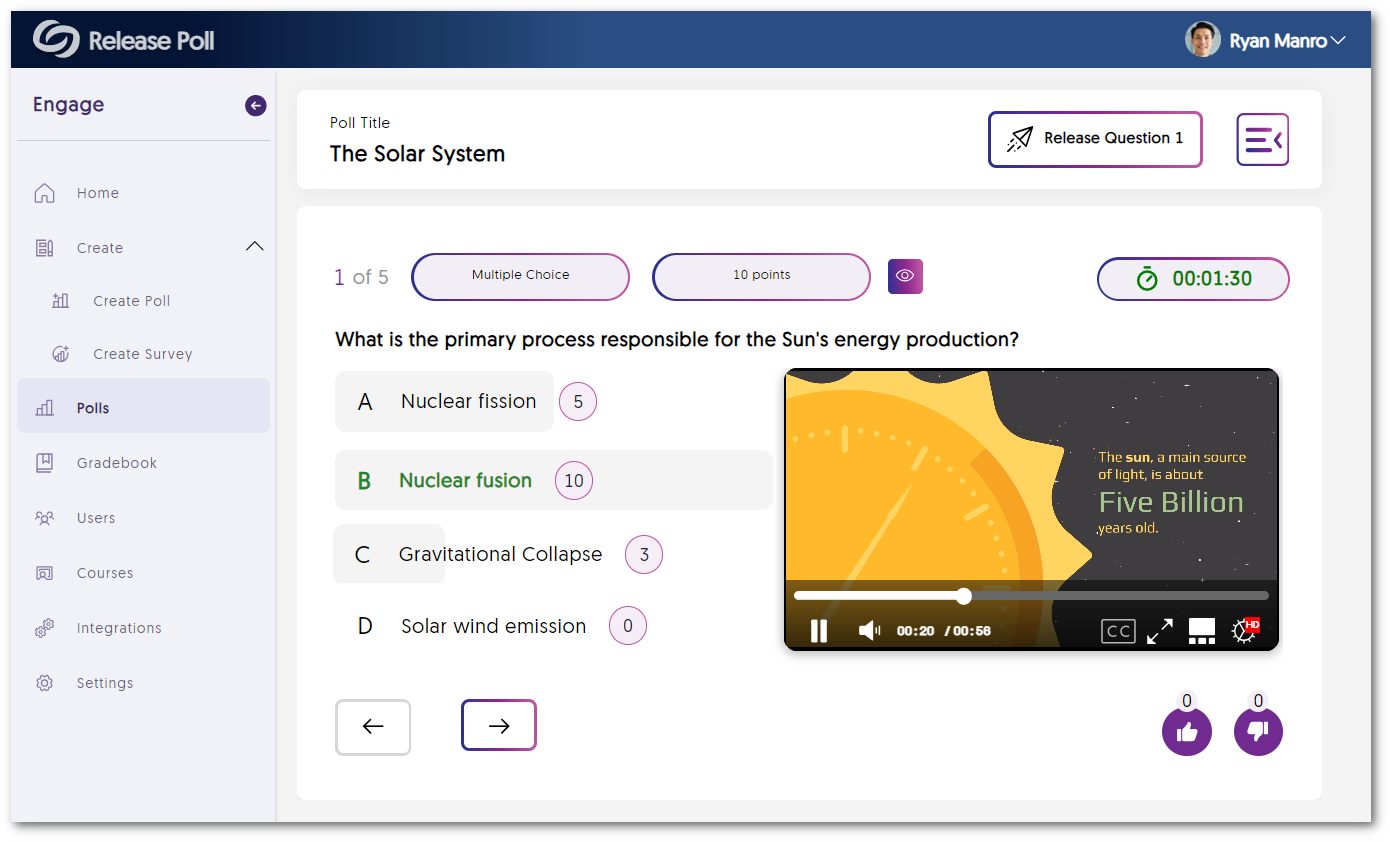The width and height of the screenshot is (1390, 841).
Task: Click the Release Question 1 button
Action: [x=1095, y=139]
